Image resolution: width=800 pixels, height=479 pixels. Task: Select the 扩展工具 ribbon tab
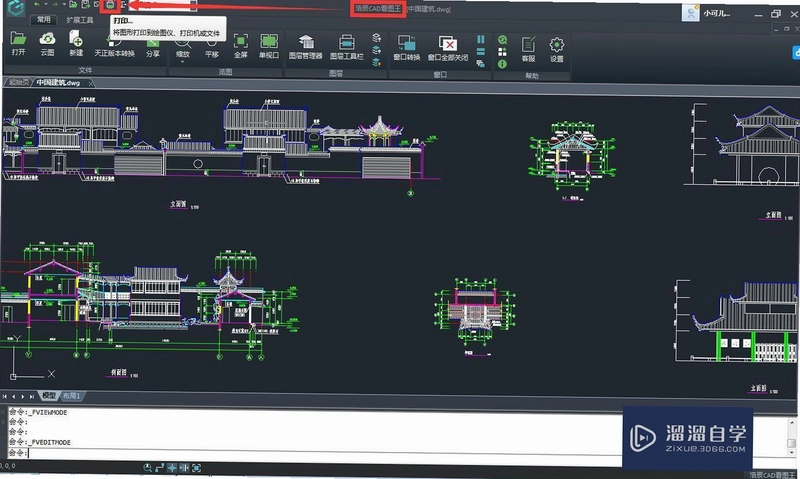[80, 20]
